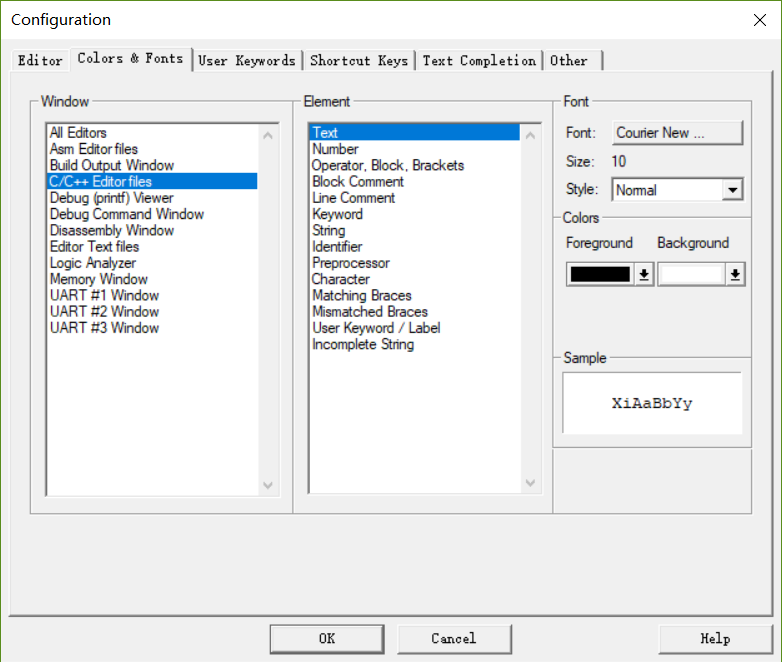Select the Preprocessor element
The height and width of the screenshot is (662, 782).
pyautogui.click(x=415, y=263)
